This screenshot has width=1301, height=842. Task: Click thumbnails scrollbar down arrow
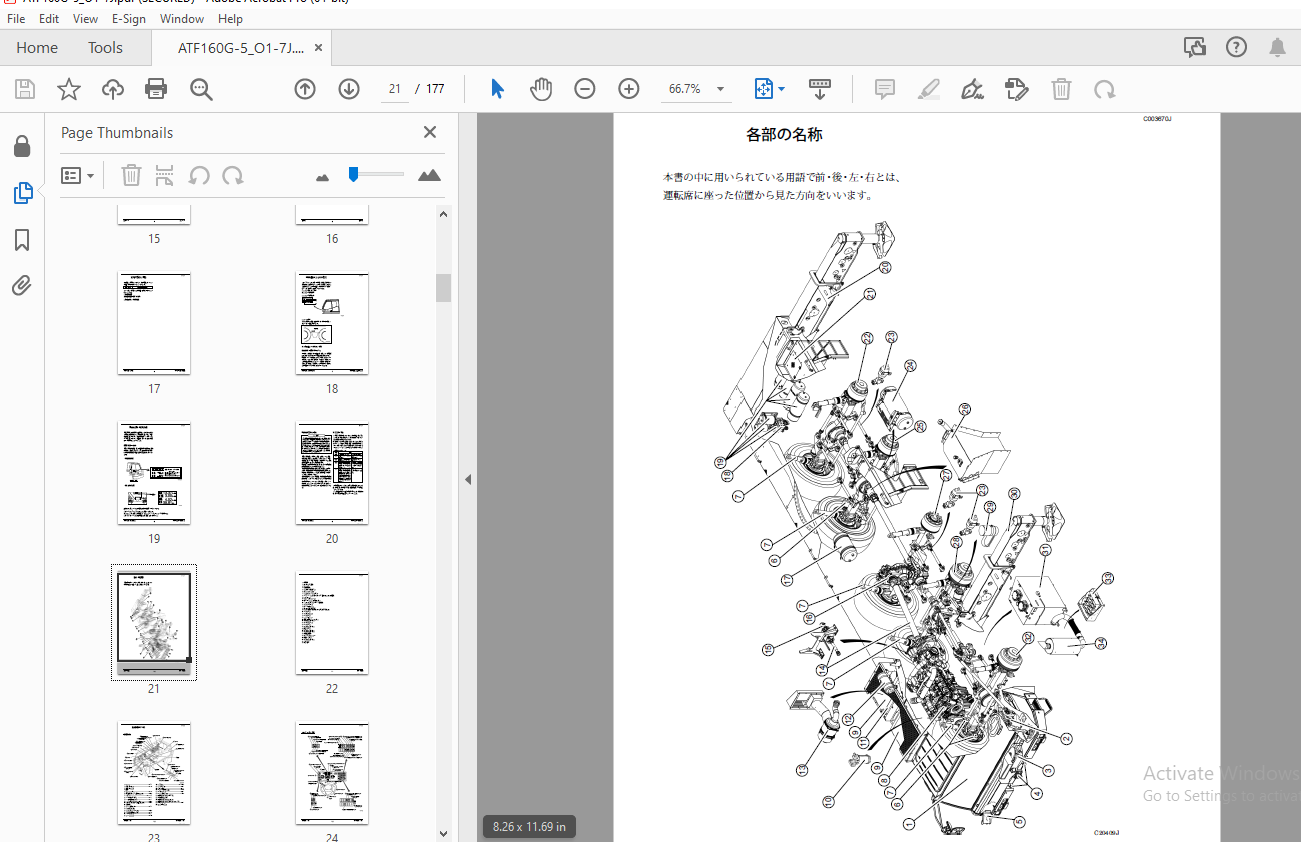click(x=443, y=832)
